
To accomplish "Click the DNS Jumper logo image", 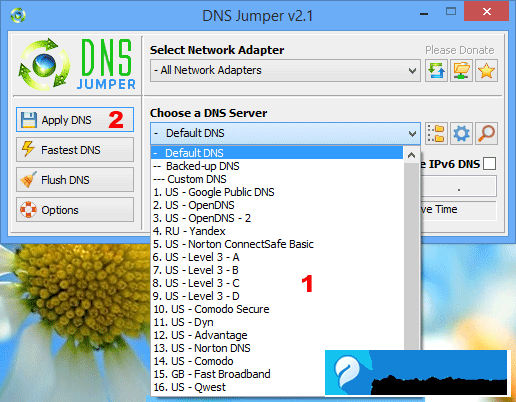I will (77, 65).
